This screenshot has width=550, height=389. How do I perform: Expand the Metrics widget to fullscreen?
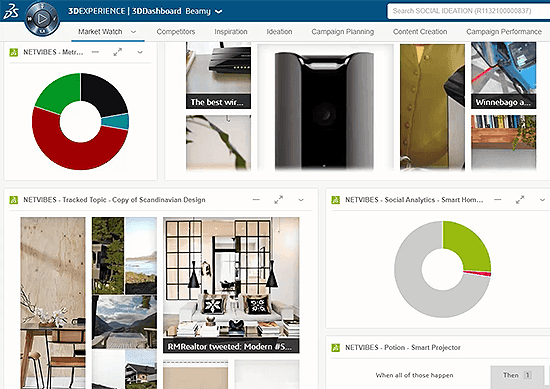[118, 52]
